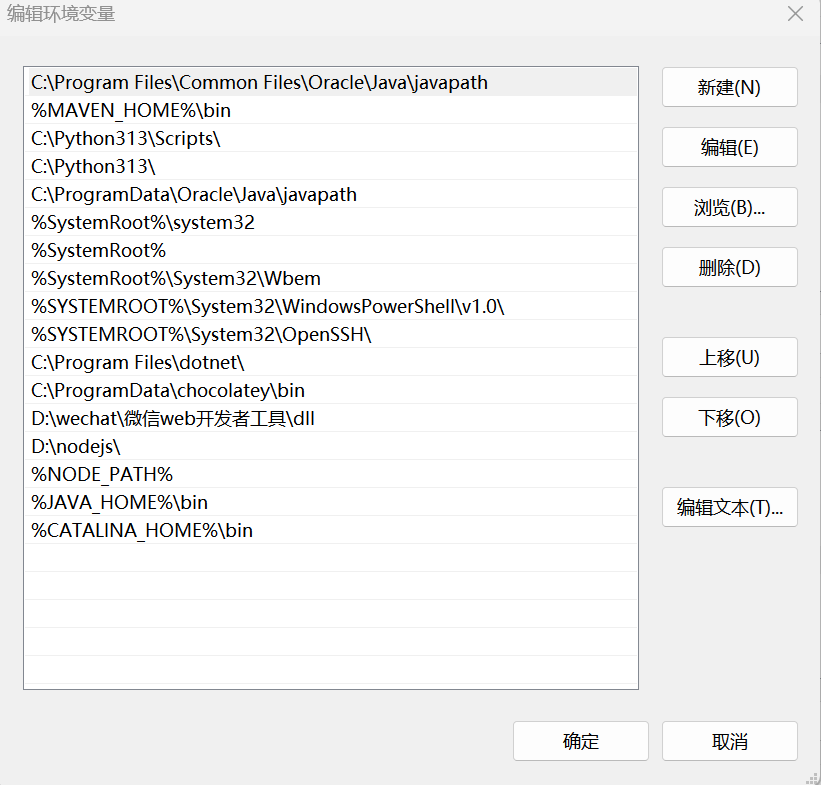Viewport: 821px width, 785px height.
Task: Select the %SystemRoot%\System32\Wbem entry
Action: point(331,278)
